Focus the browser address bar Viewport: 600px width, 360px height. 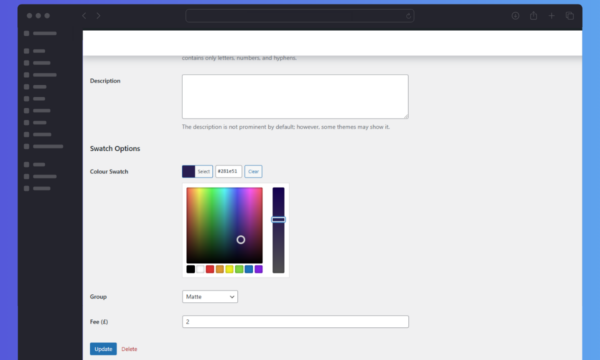tap(300, 16)
